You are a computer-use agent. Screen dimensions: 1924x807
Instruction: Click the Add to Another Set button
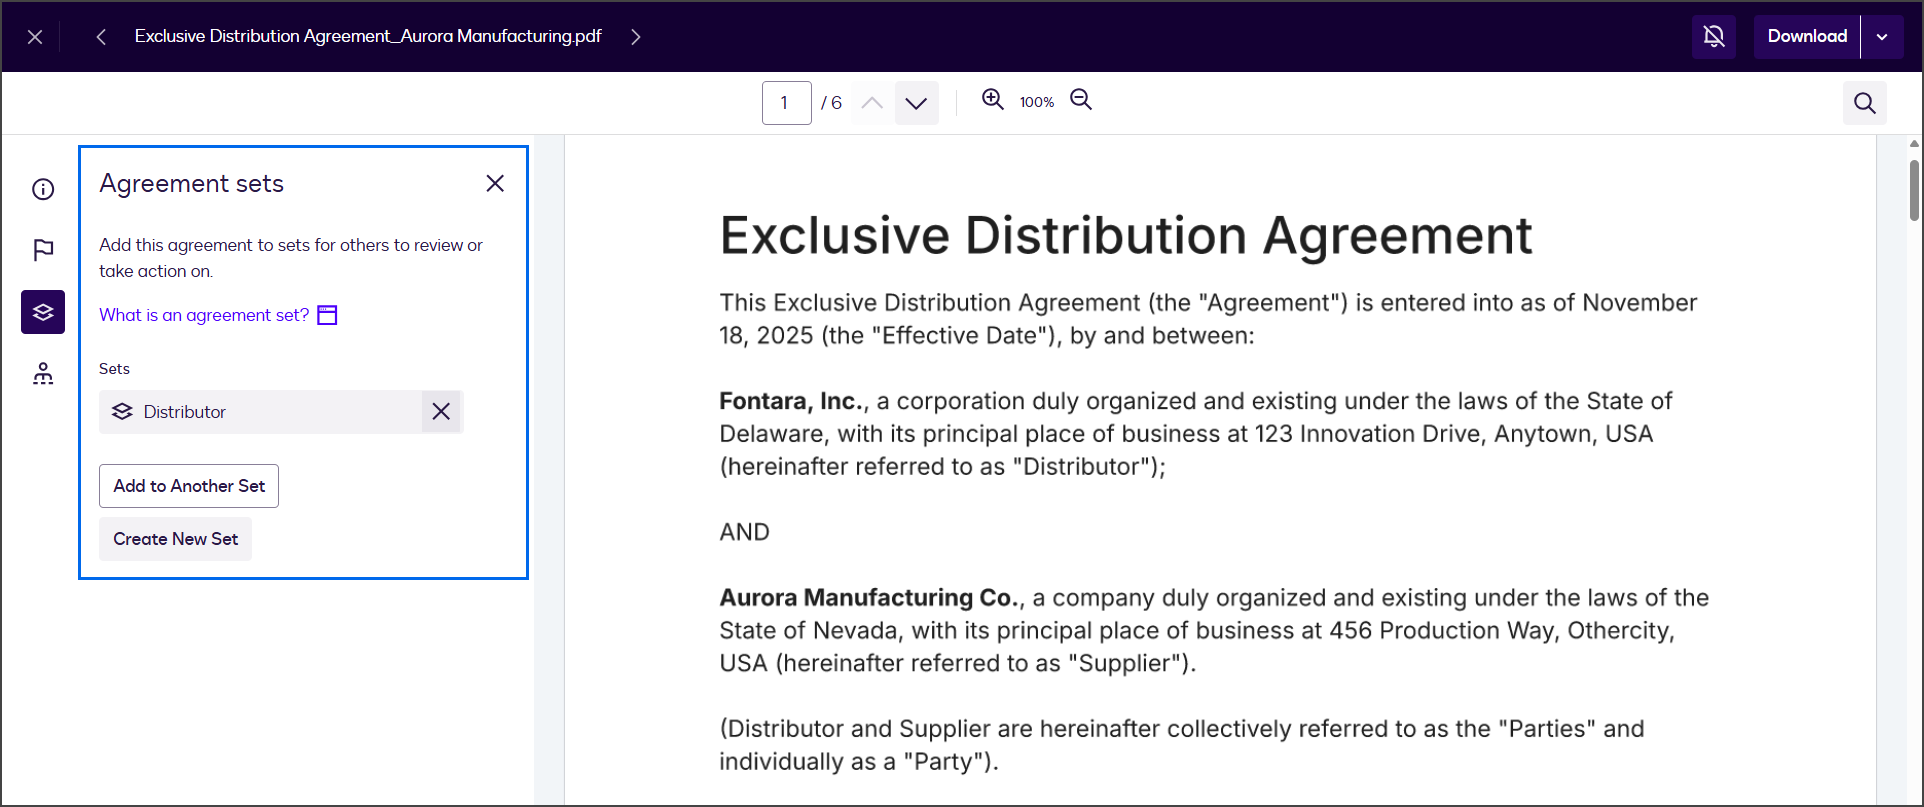(x=189, y=486)
